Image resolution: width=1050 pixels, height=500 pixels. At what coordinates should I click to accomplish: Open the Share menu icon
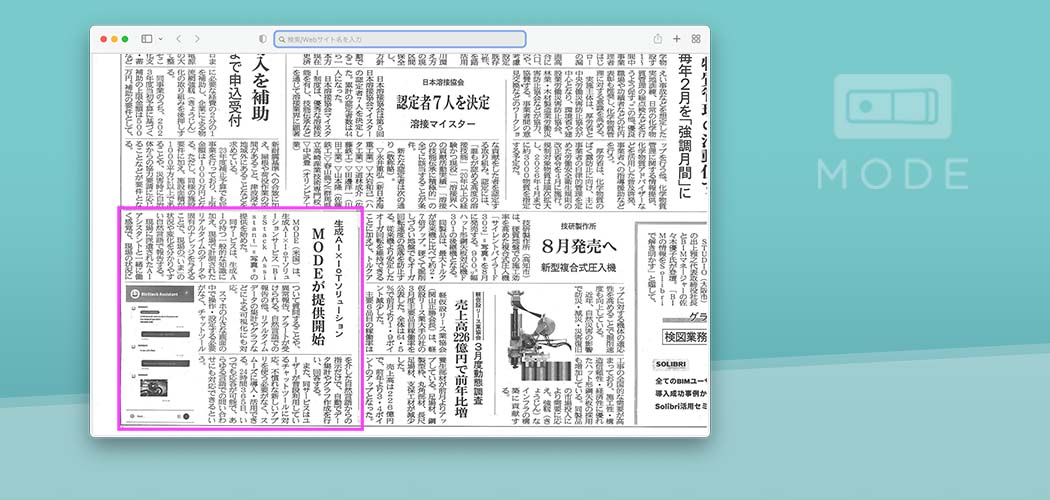pyautogui.click(x=657, y=39)
